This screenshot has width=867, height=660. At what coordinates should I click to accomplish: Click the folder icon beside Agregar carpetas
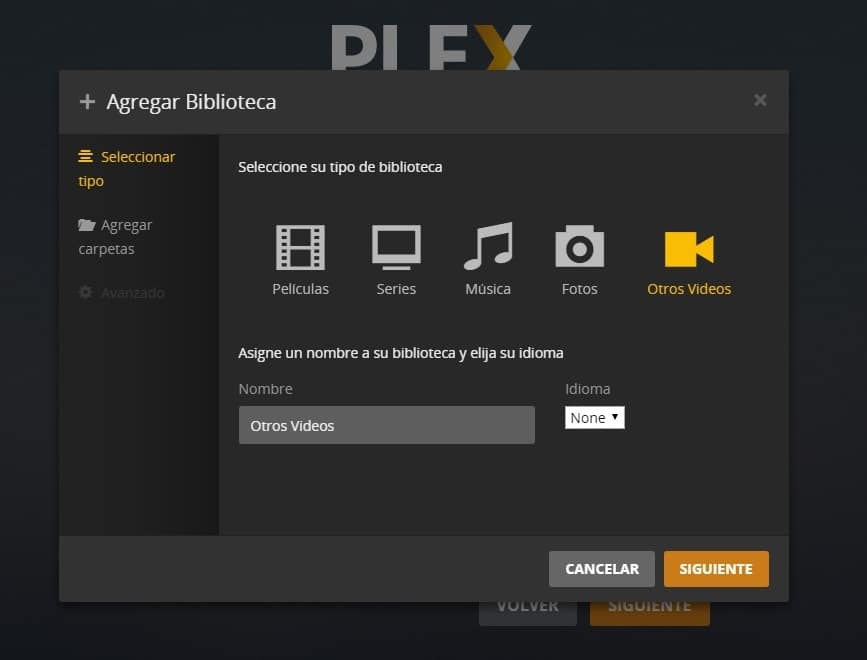point(87,225)
